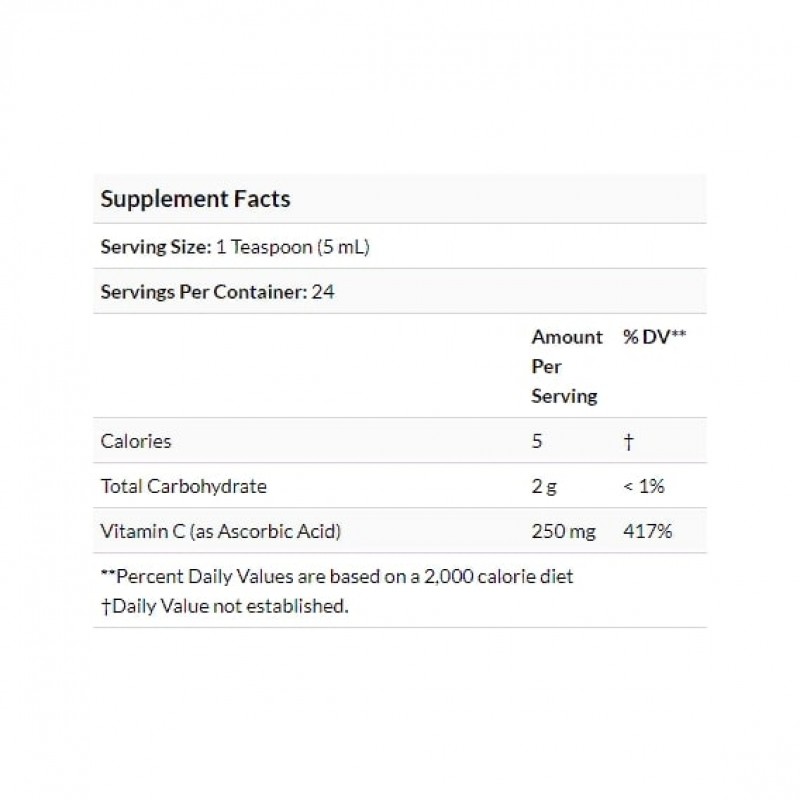Click the Calories amount value 5
Screen dimensions: 800x800
coord(537,441)
